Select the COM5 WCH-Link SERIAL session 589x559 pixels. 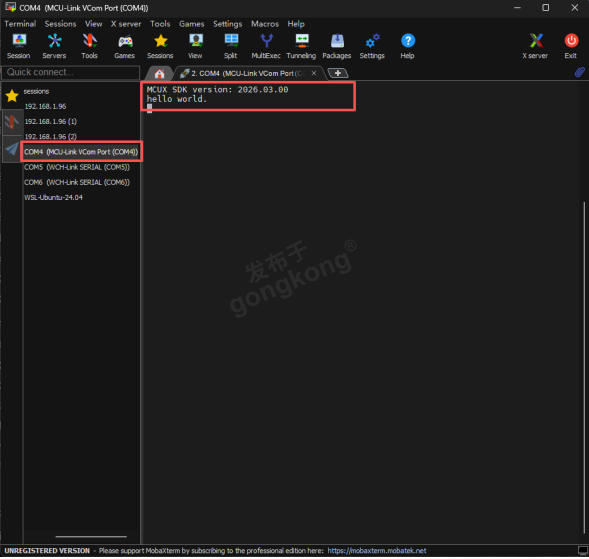77,167
